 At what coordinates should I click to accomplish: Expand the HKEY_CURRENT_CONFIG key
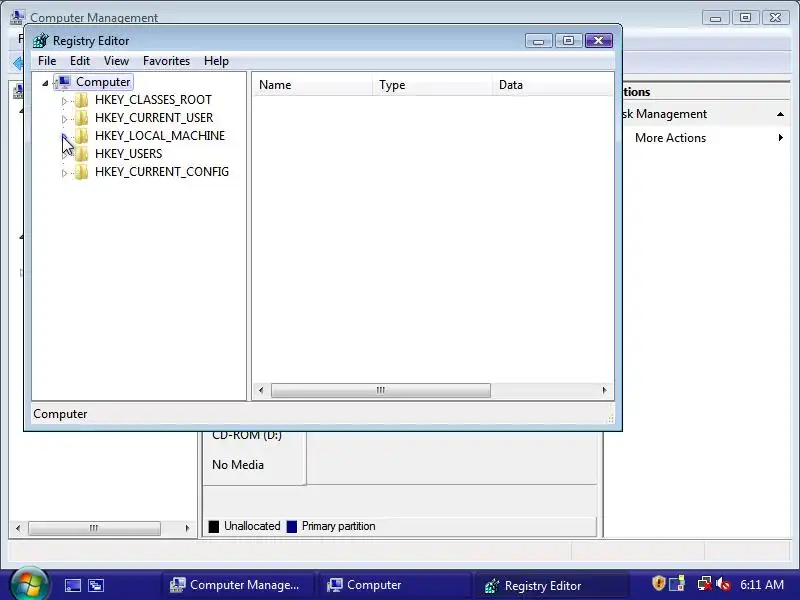tap(64, 173)
